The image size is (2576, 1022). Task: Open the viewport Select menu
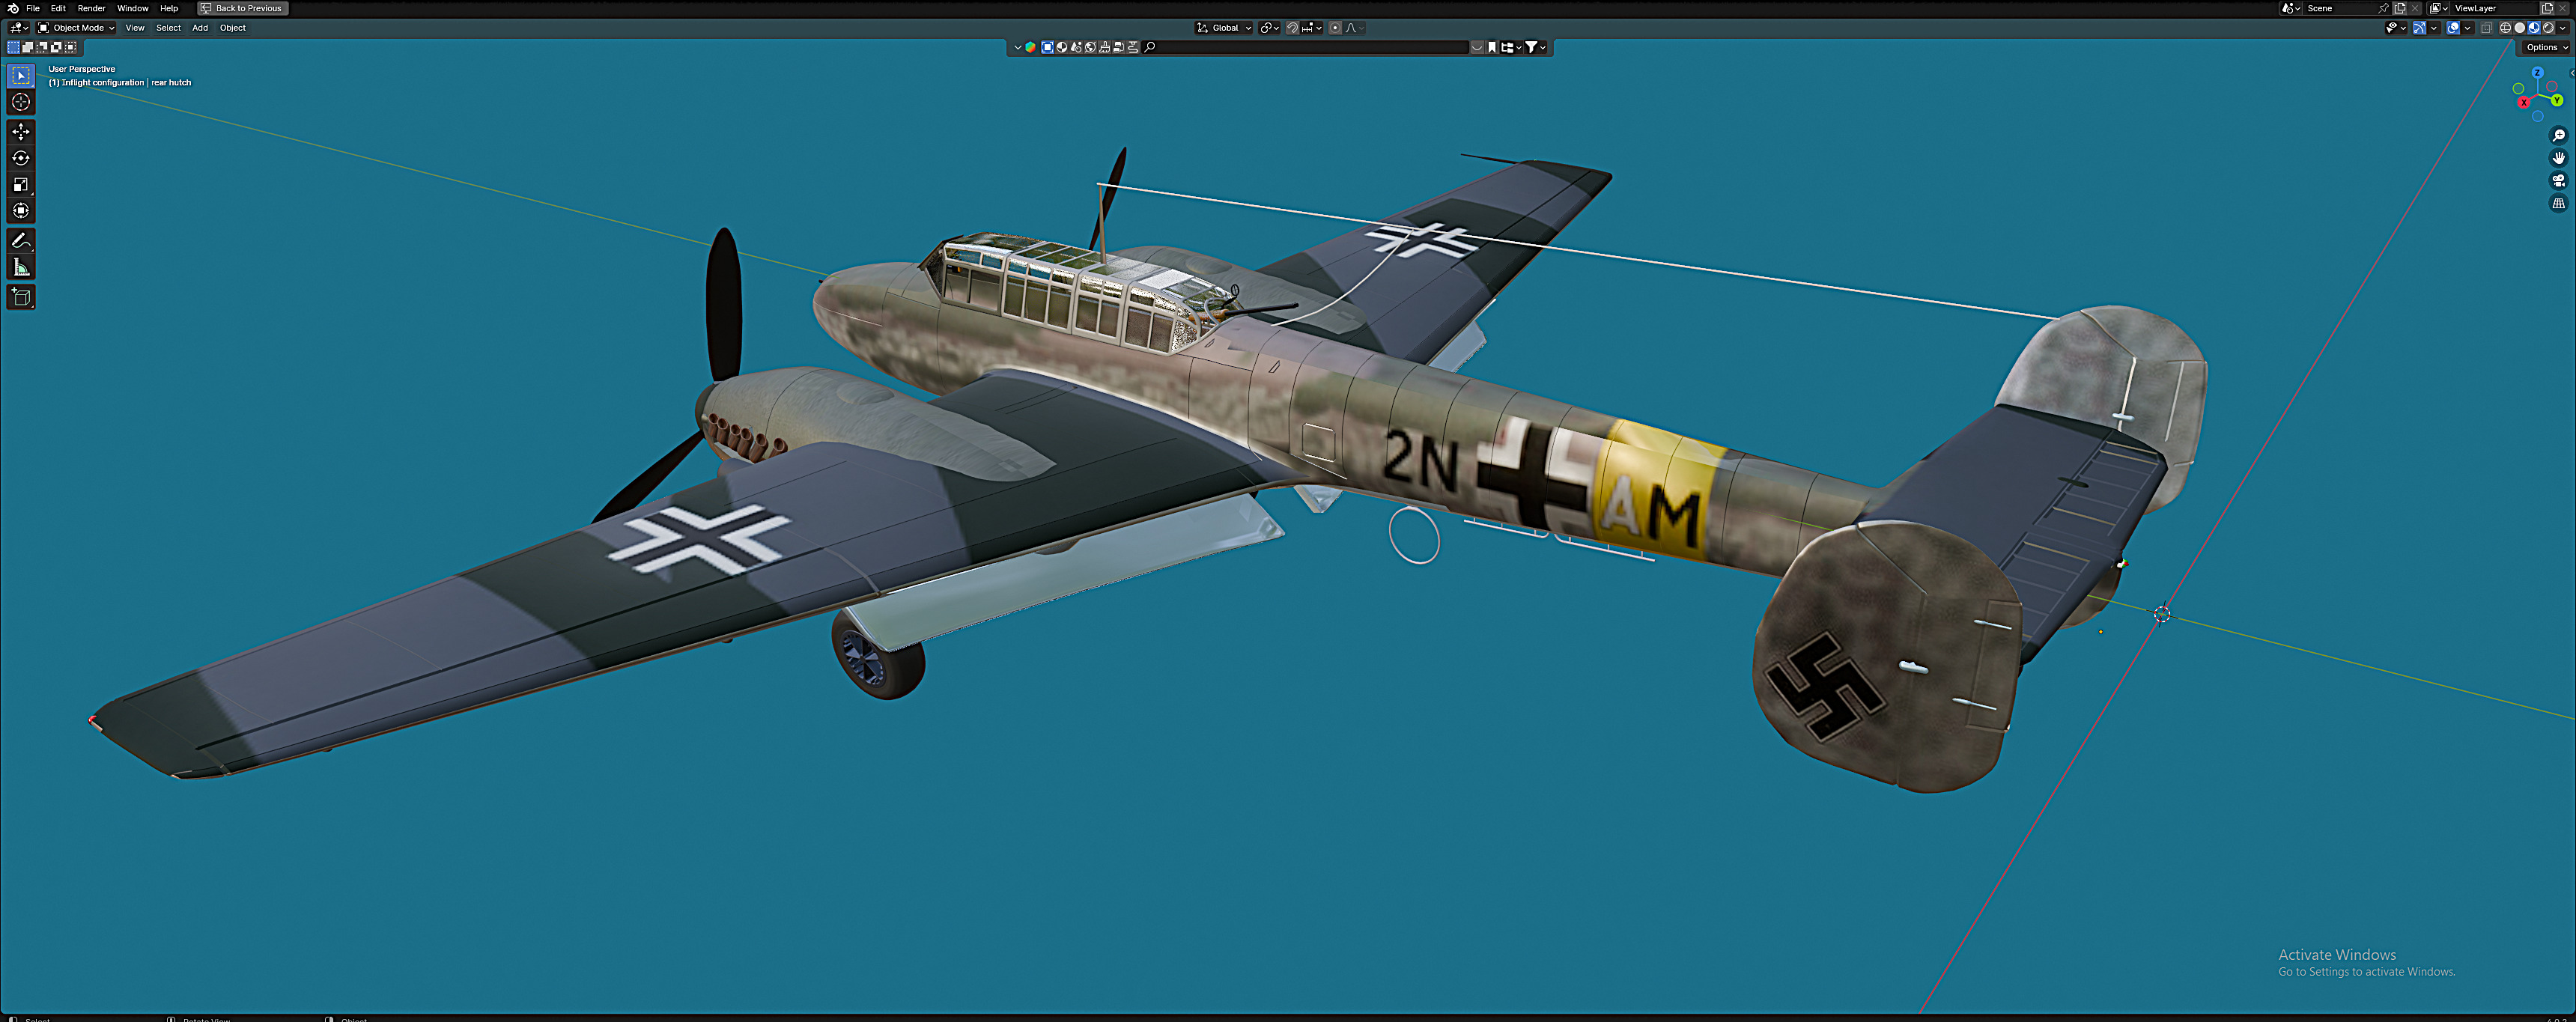168,28
